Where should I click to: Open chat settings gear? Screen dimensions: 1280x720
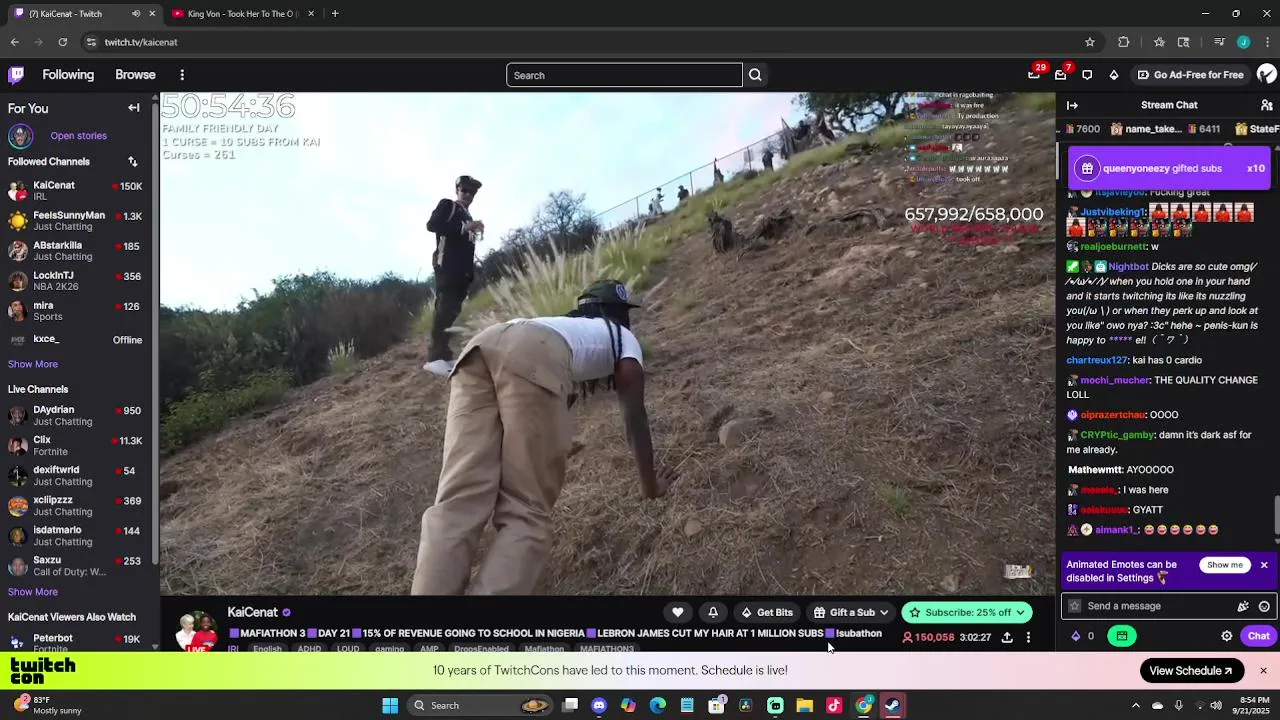pos(1227,636)
